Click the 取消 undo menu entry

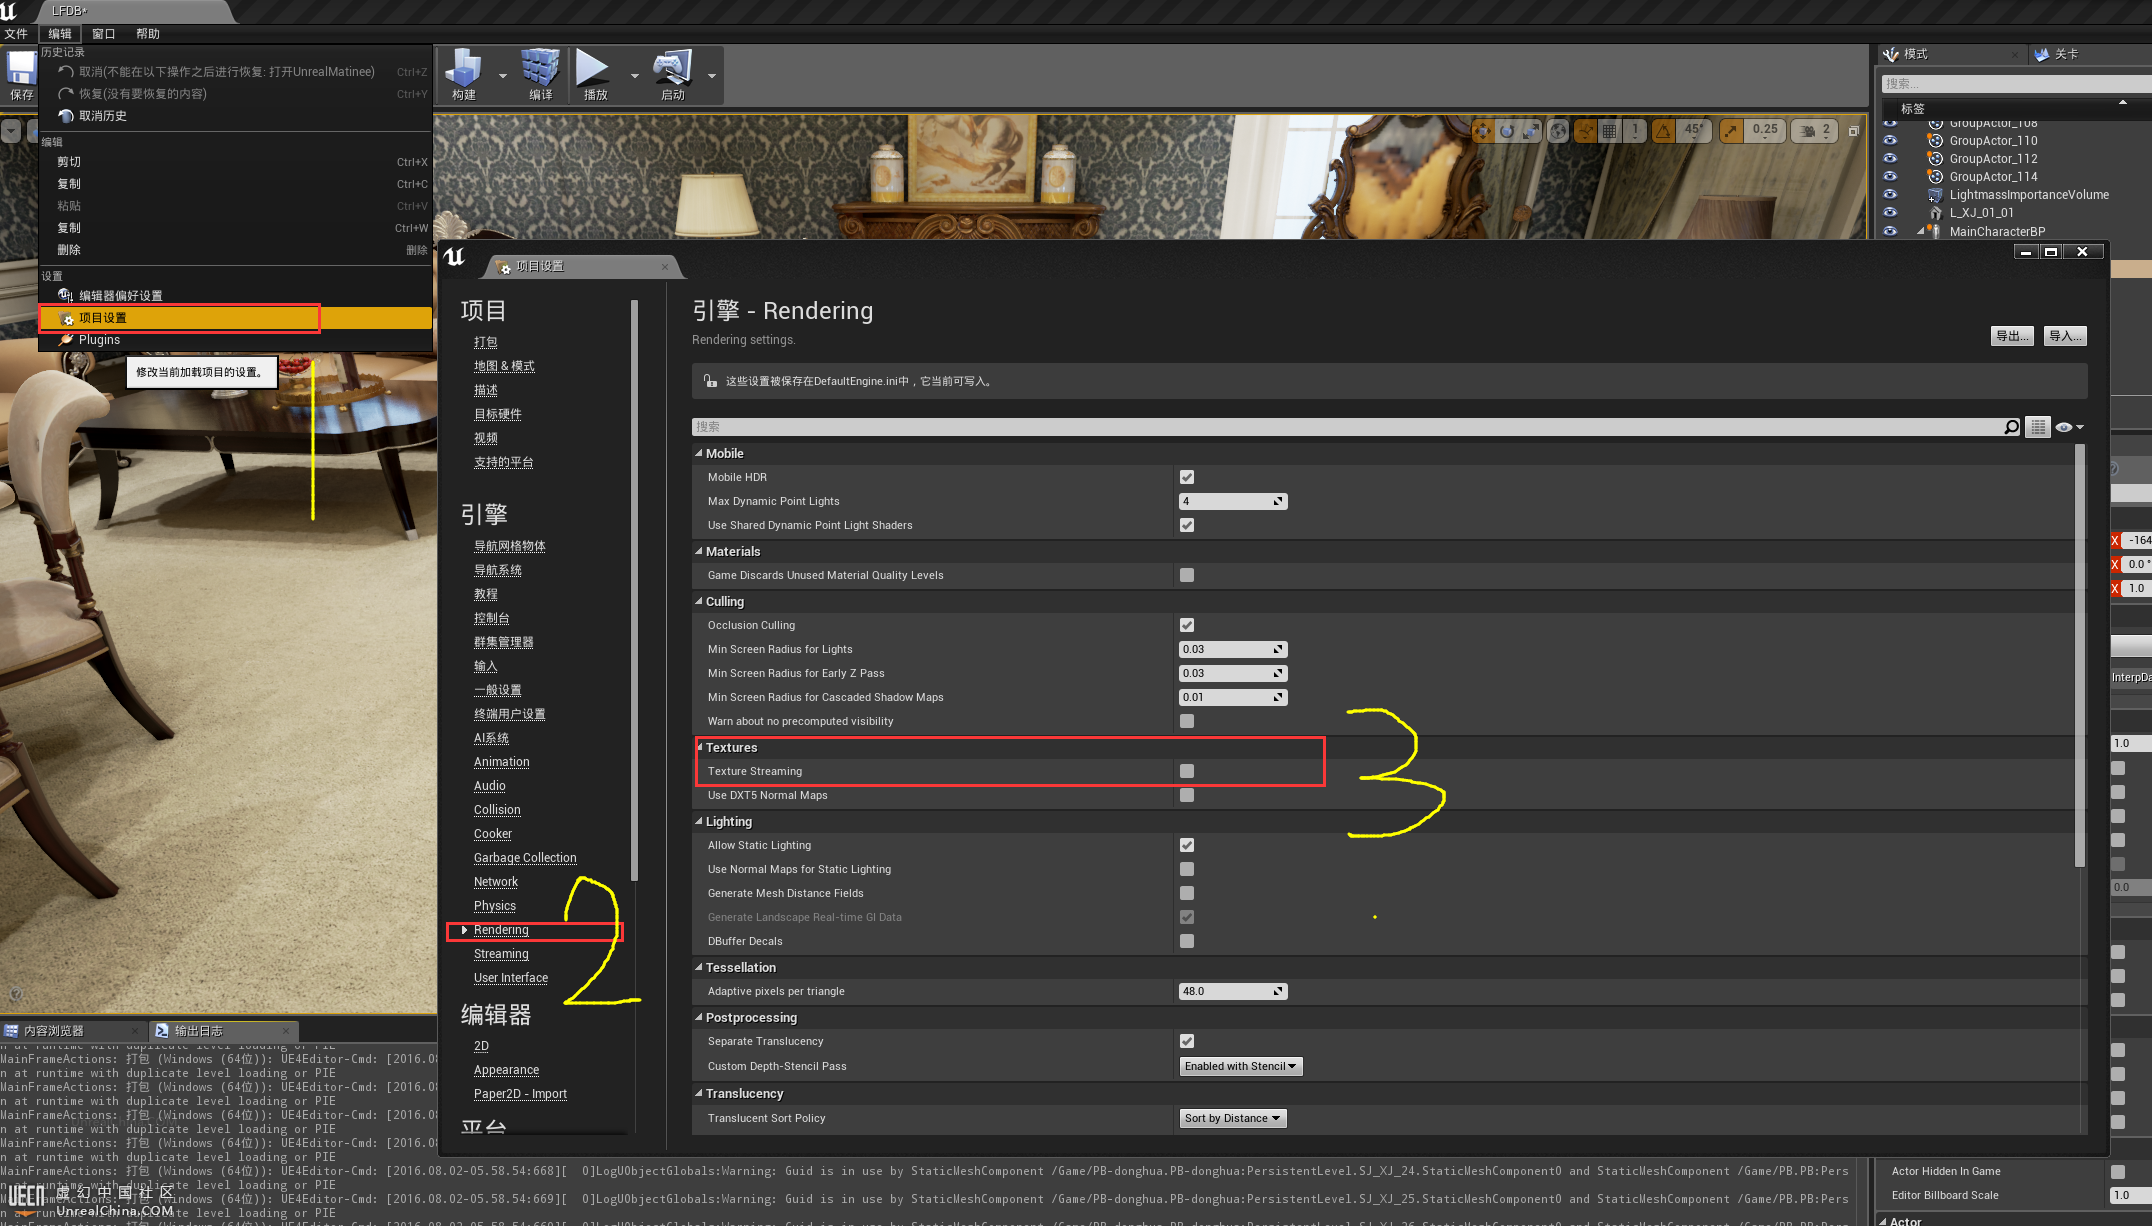(x=235, y=72)
